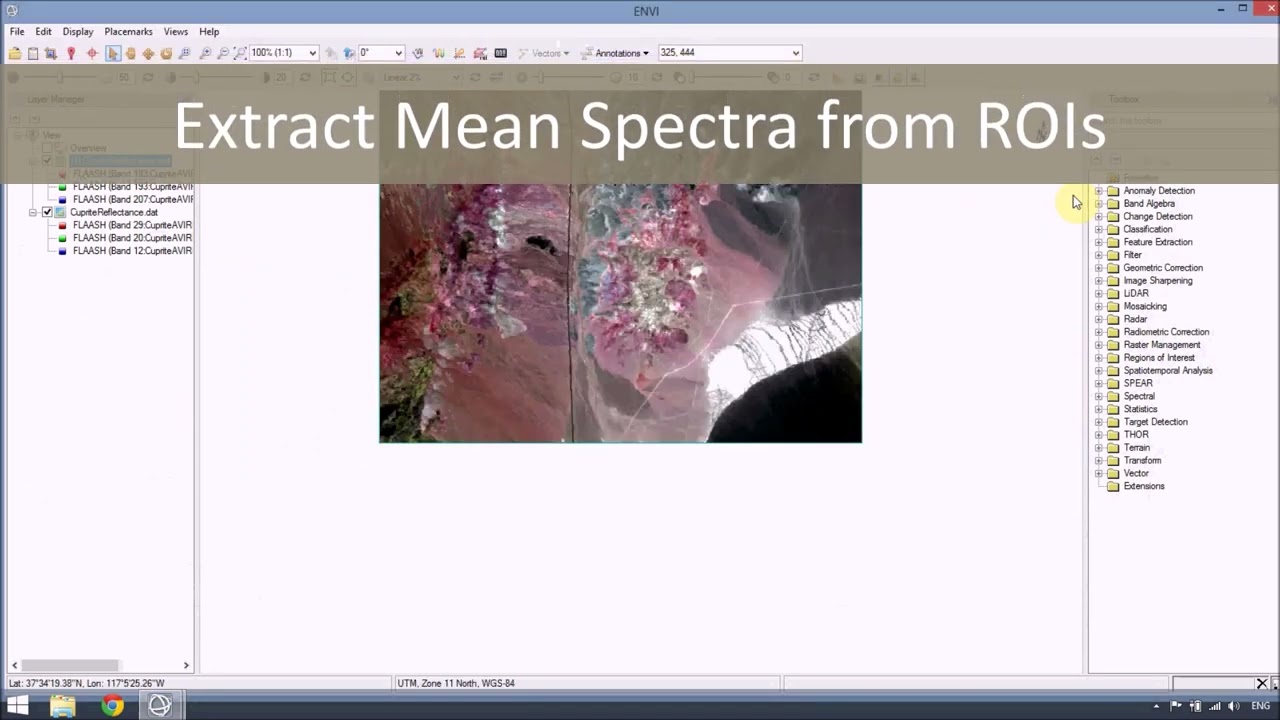Open the Cursor Value tool icon
Viewport: 1280px width, 720px height.
point(418,53)
